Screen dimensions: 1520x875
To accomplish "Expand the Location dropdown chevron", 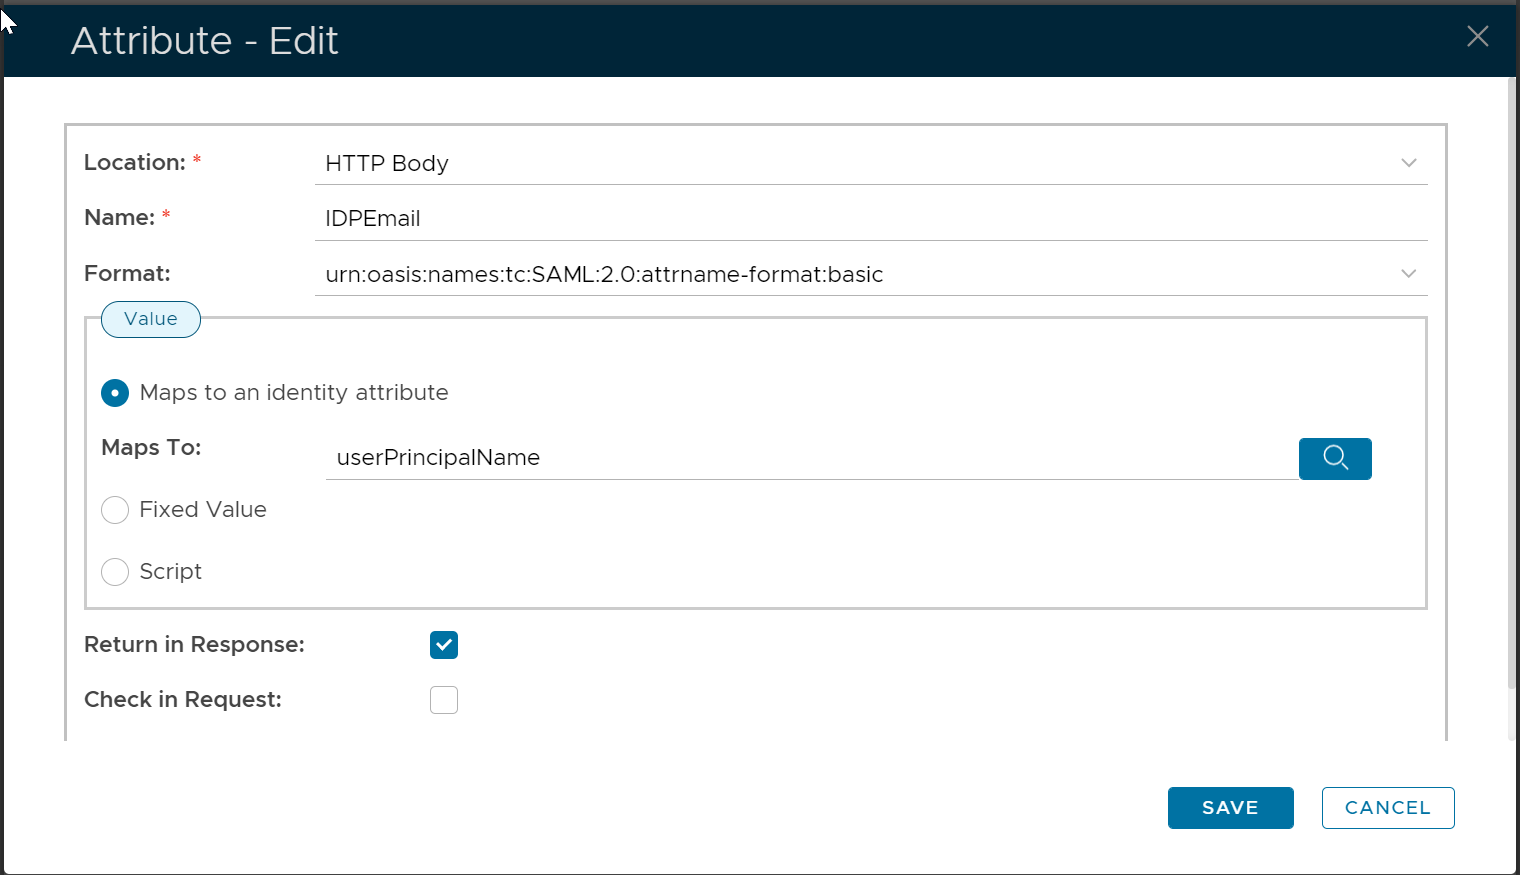I will click(1408, 163).
